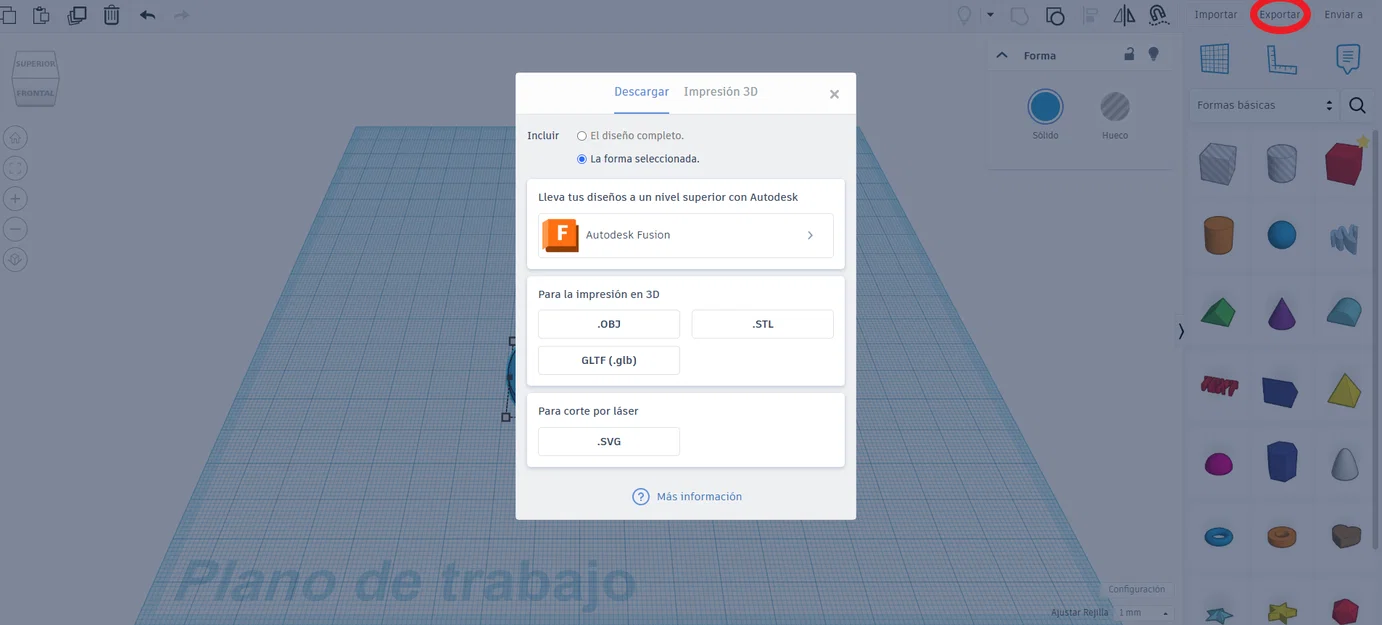Pick the orange cylinder shape
Viewport: 1382px width, 625px height.
[x=1218, y=235]
